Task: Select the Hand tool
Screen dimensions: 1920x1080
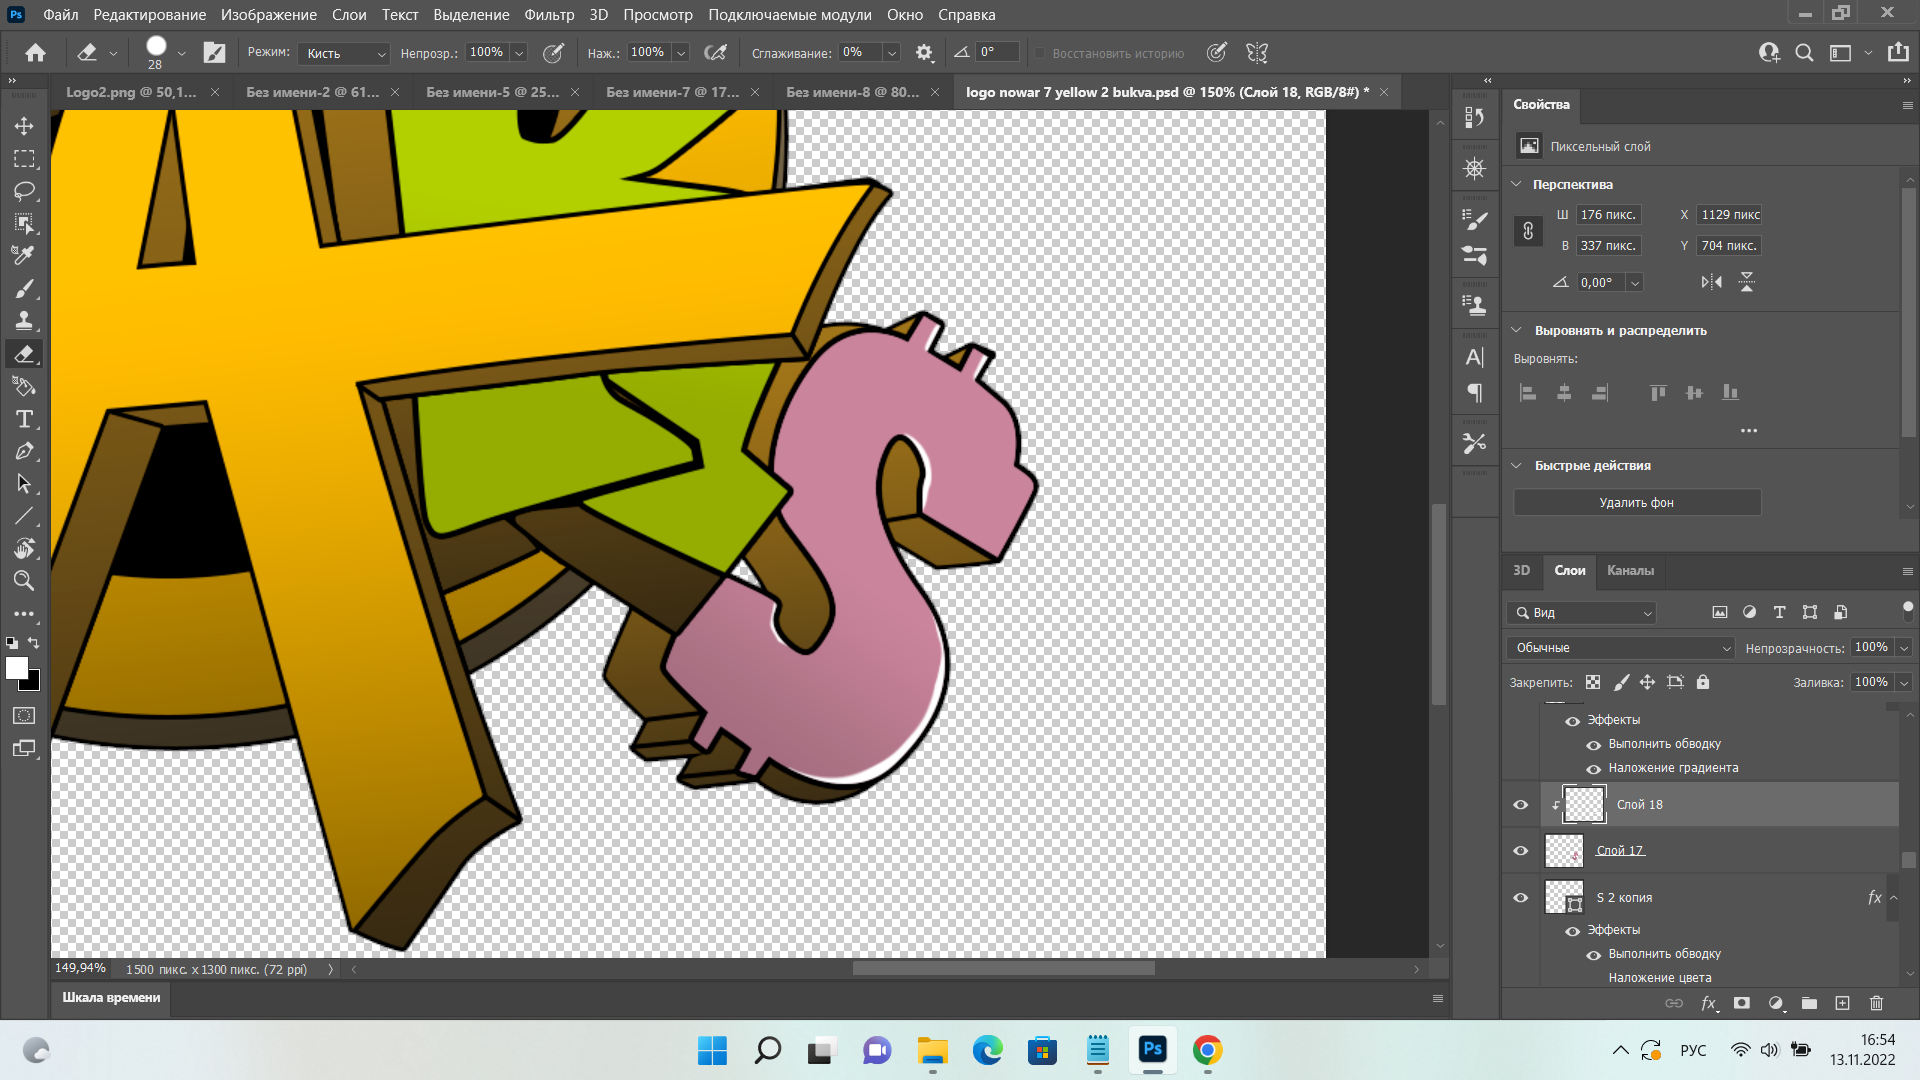Action: [x=24, y=548]
